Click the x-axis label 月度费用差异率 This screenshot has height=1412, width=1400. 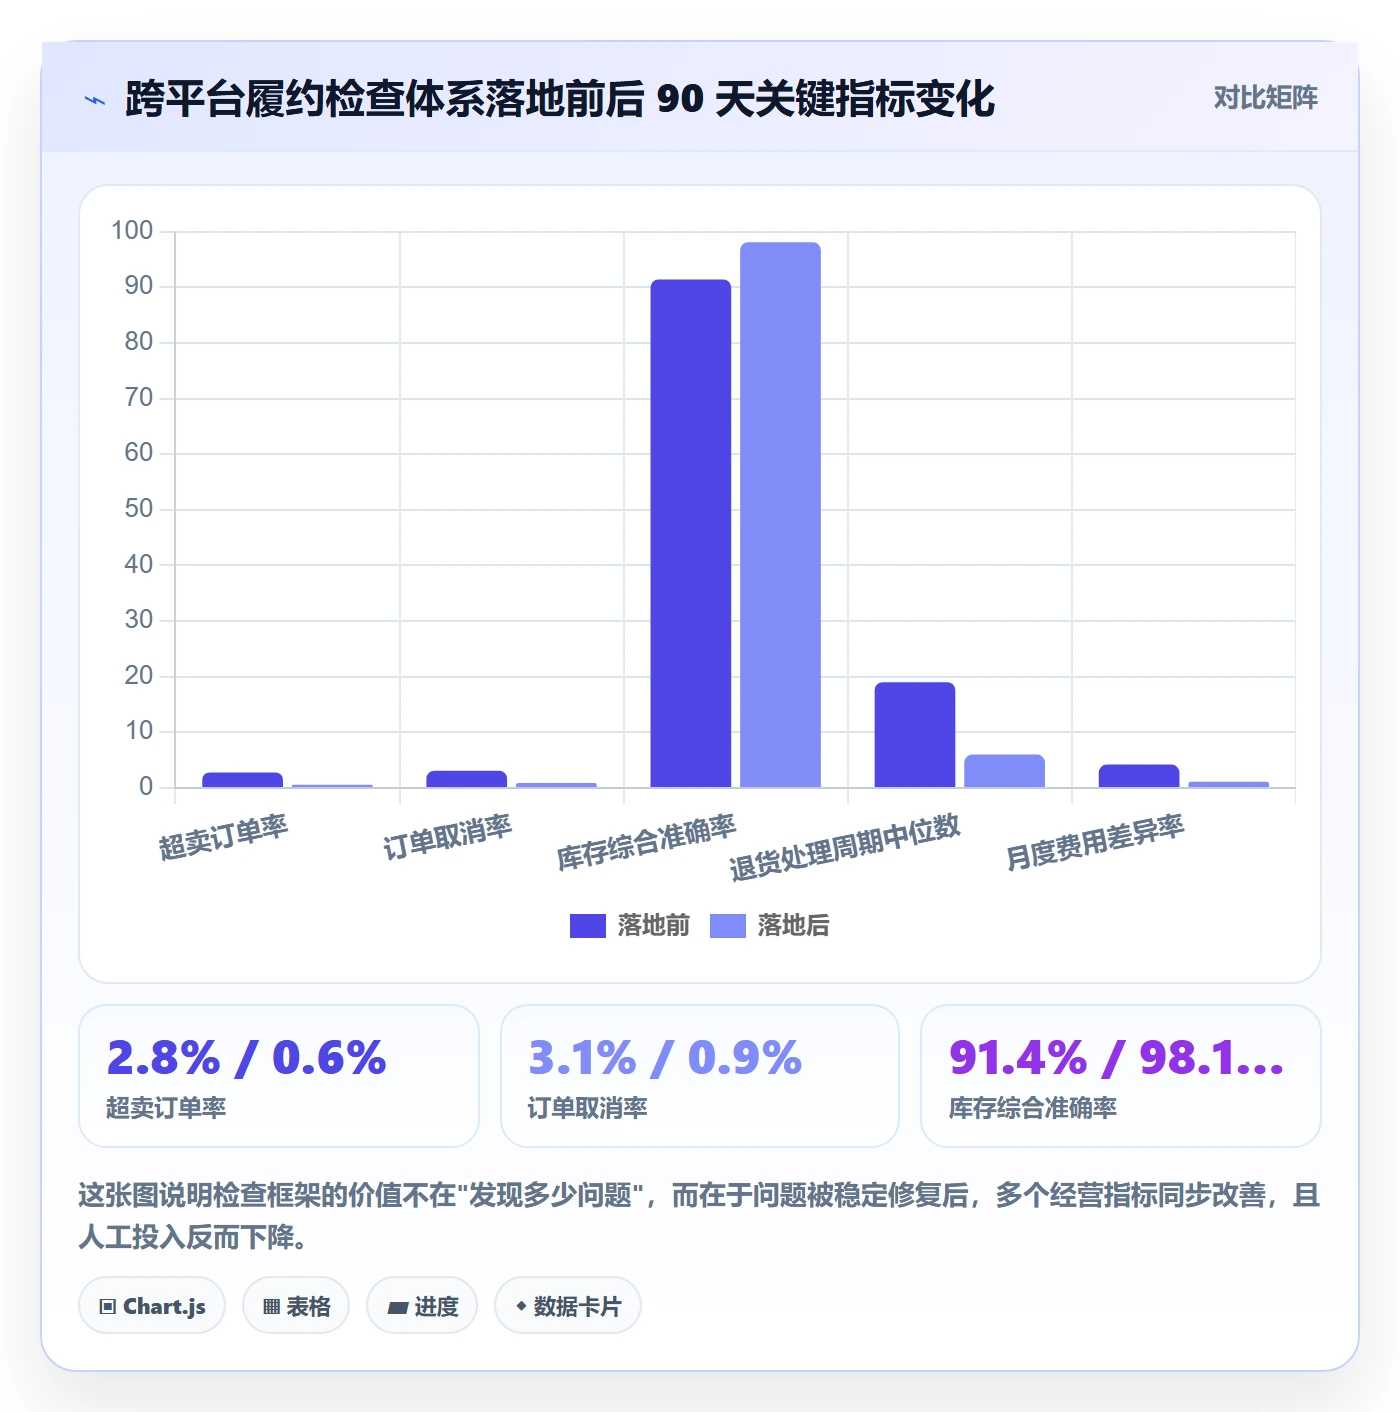[1095, 843]
